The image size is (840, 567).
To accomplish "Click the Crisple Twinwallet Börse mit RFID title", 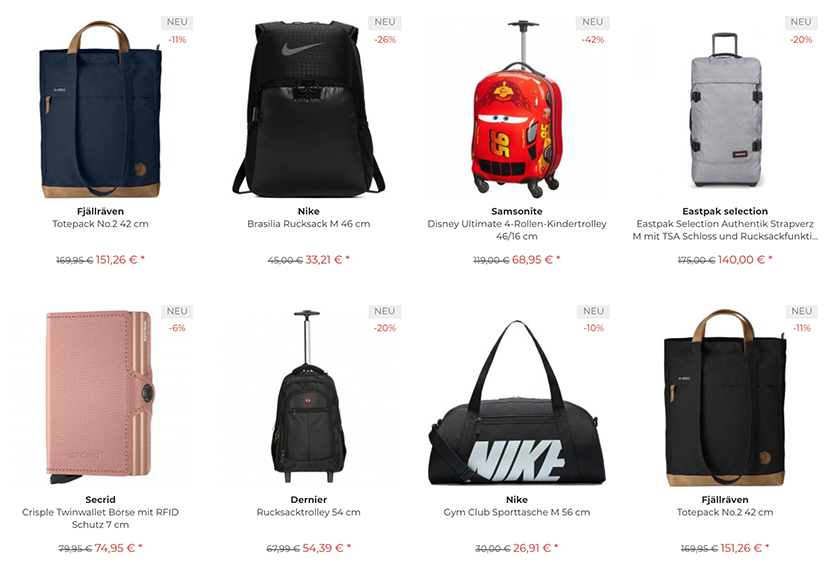I will (x=100, y=518).
